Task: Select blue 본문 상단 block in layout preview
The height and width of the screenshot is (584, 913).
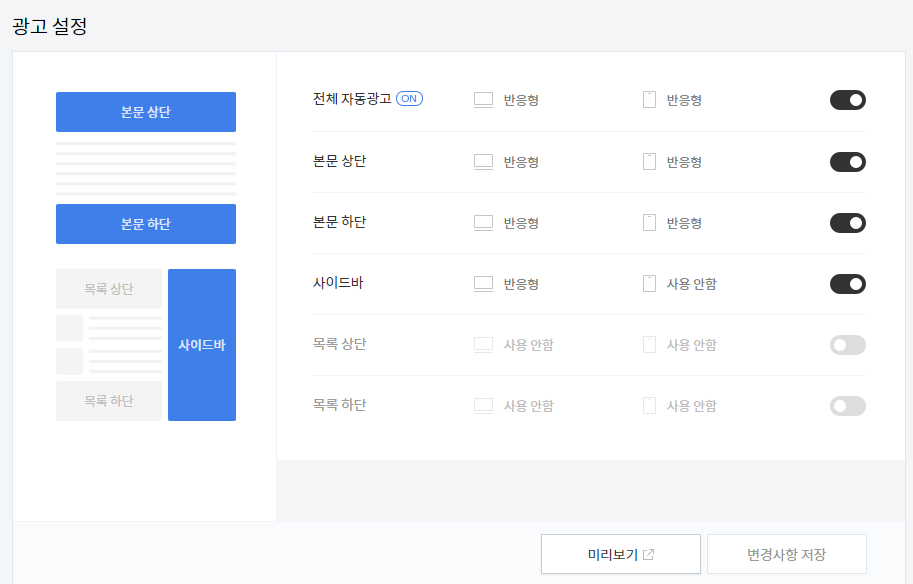Action: 146,112
